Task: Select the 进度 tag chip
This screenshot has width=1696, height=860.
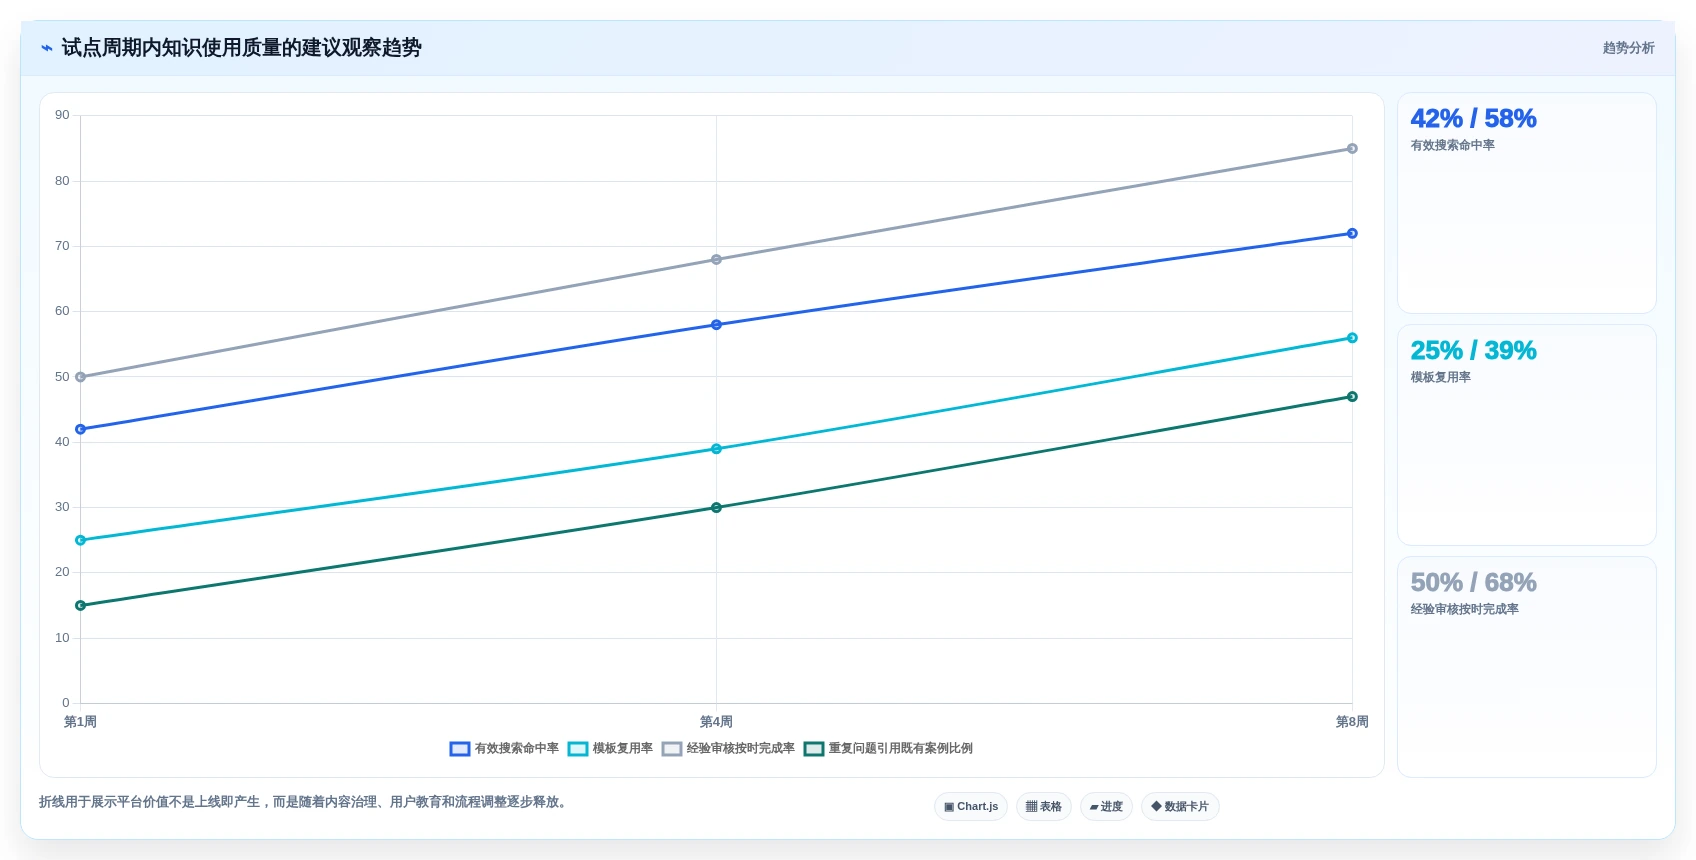Action: [1106, 807]
